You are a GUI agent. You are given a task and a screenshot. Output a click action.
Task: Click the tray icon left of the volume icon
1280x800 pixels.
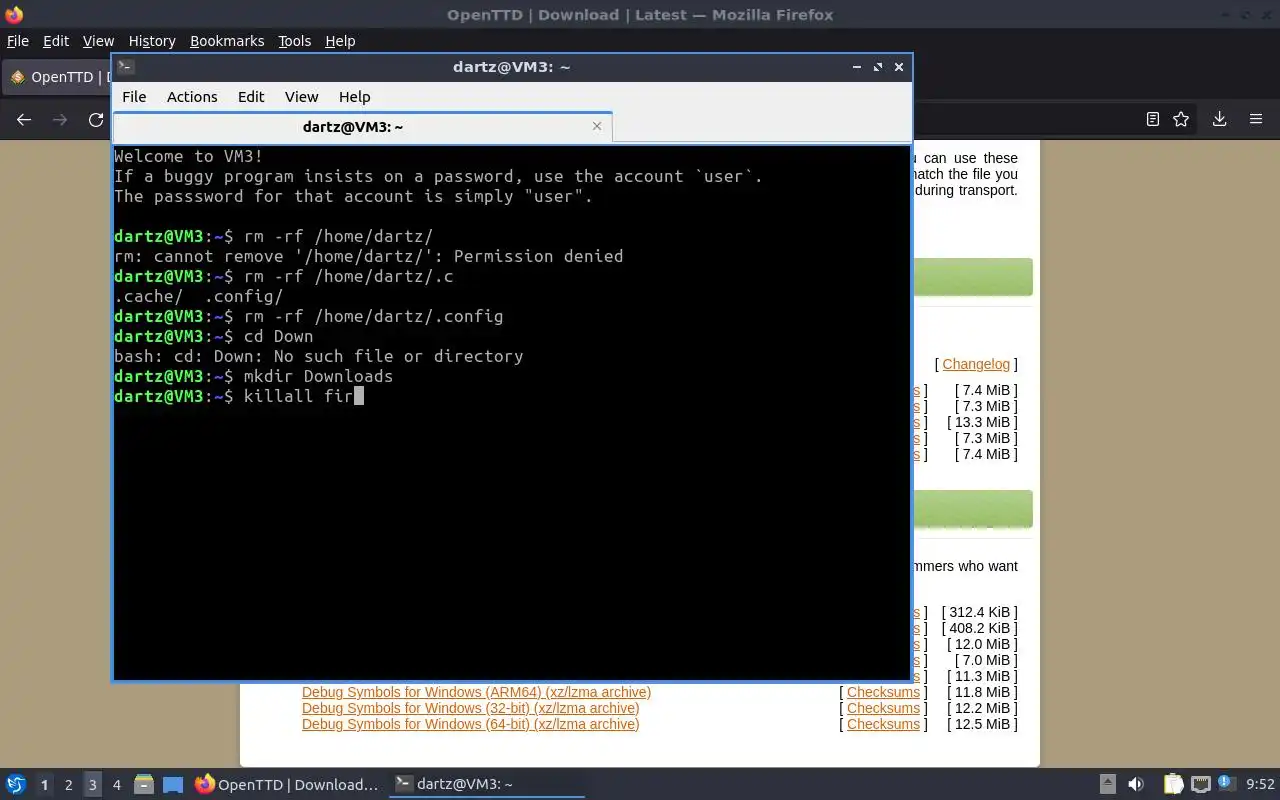tap(1108, 784)
